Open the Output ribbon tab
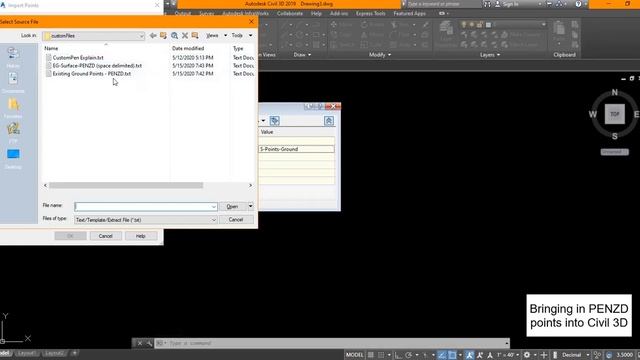The width and height of the screenshot is (640, 360). (182, 13)
